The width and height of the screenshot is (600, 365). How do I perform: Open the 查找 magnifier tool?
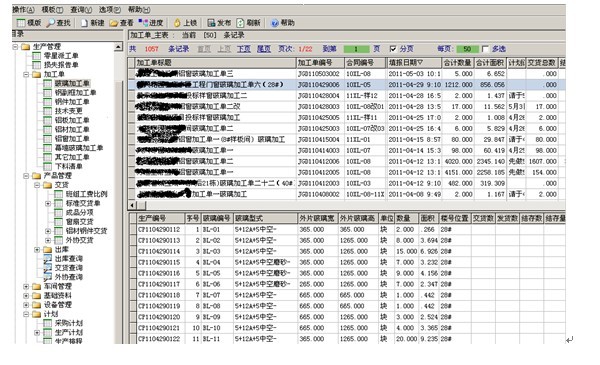pos(51,23)
